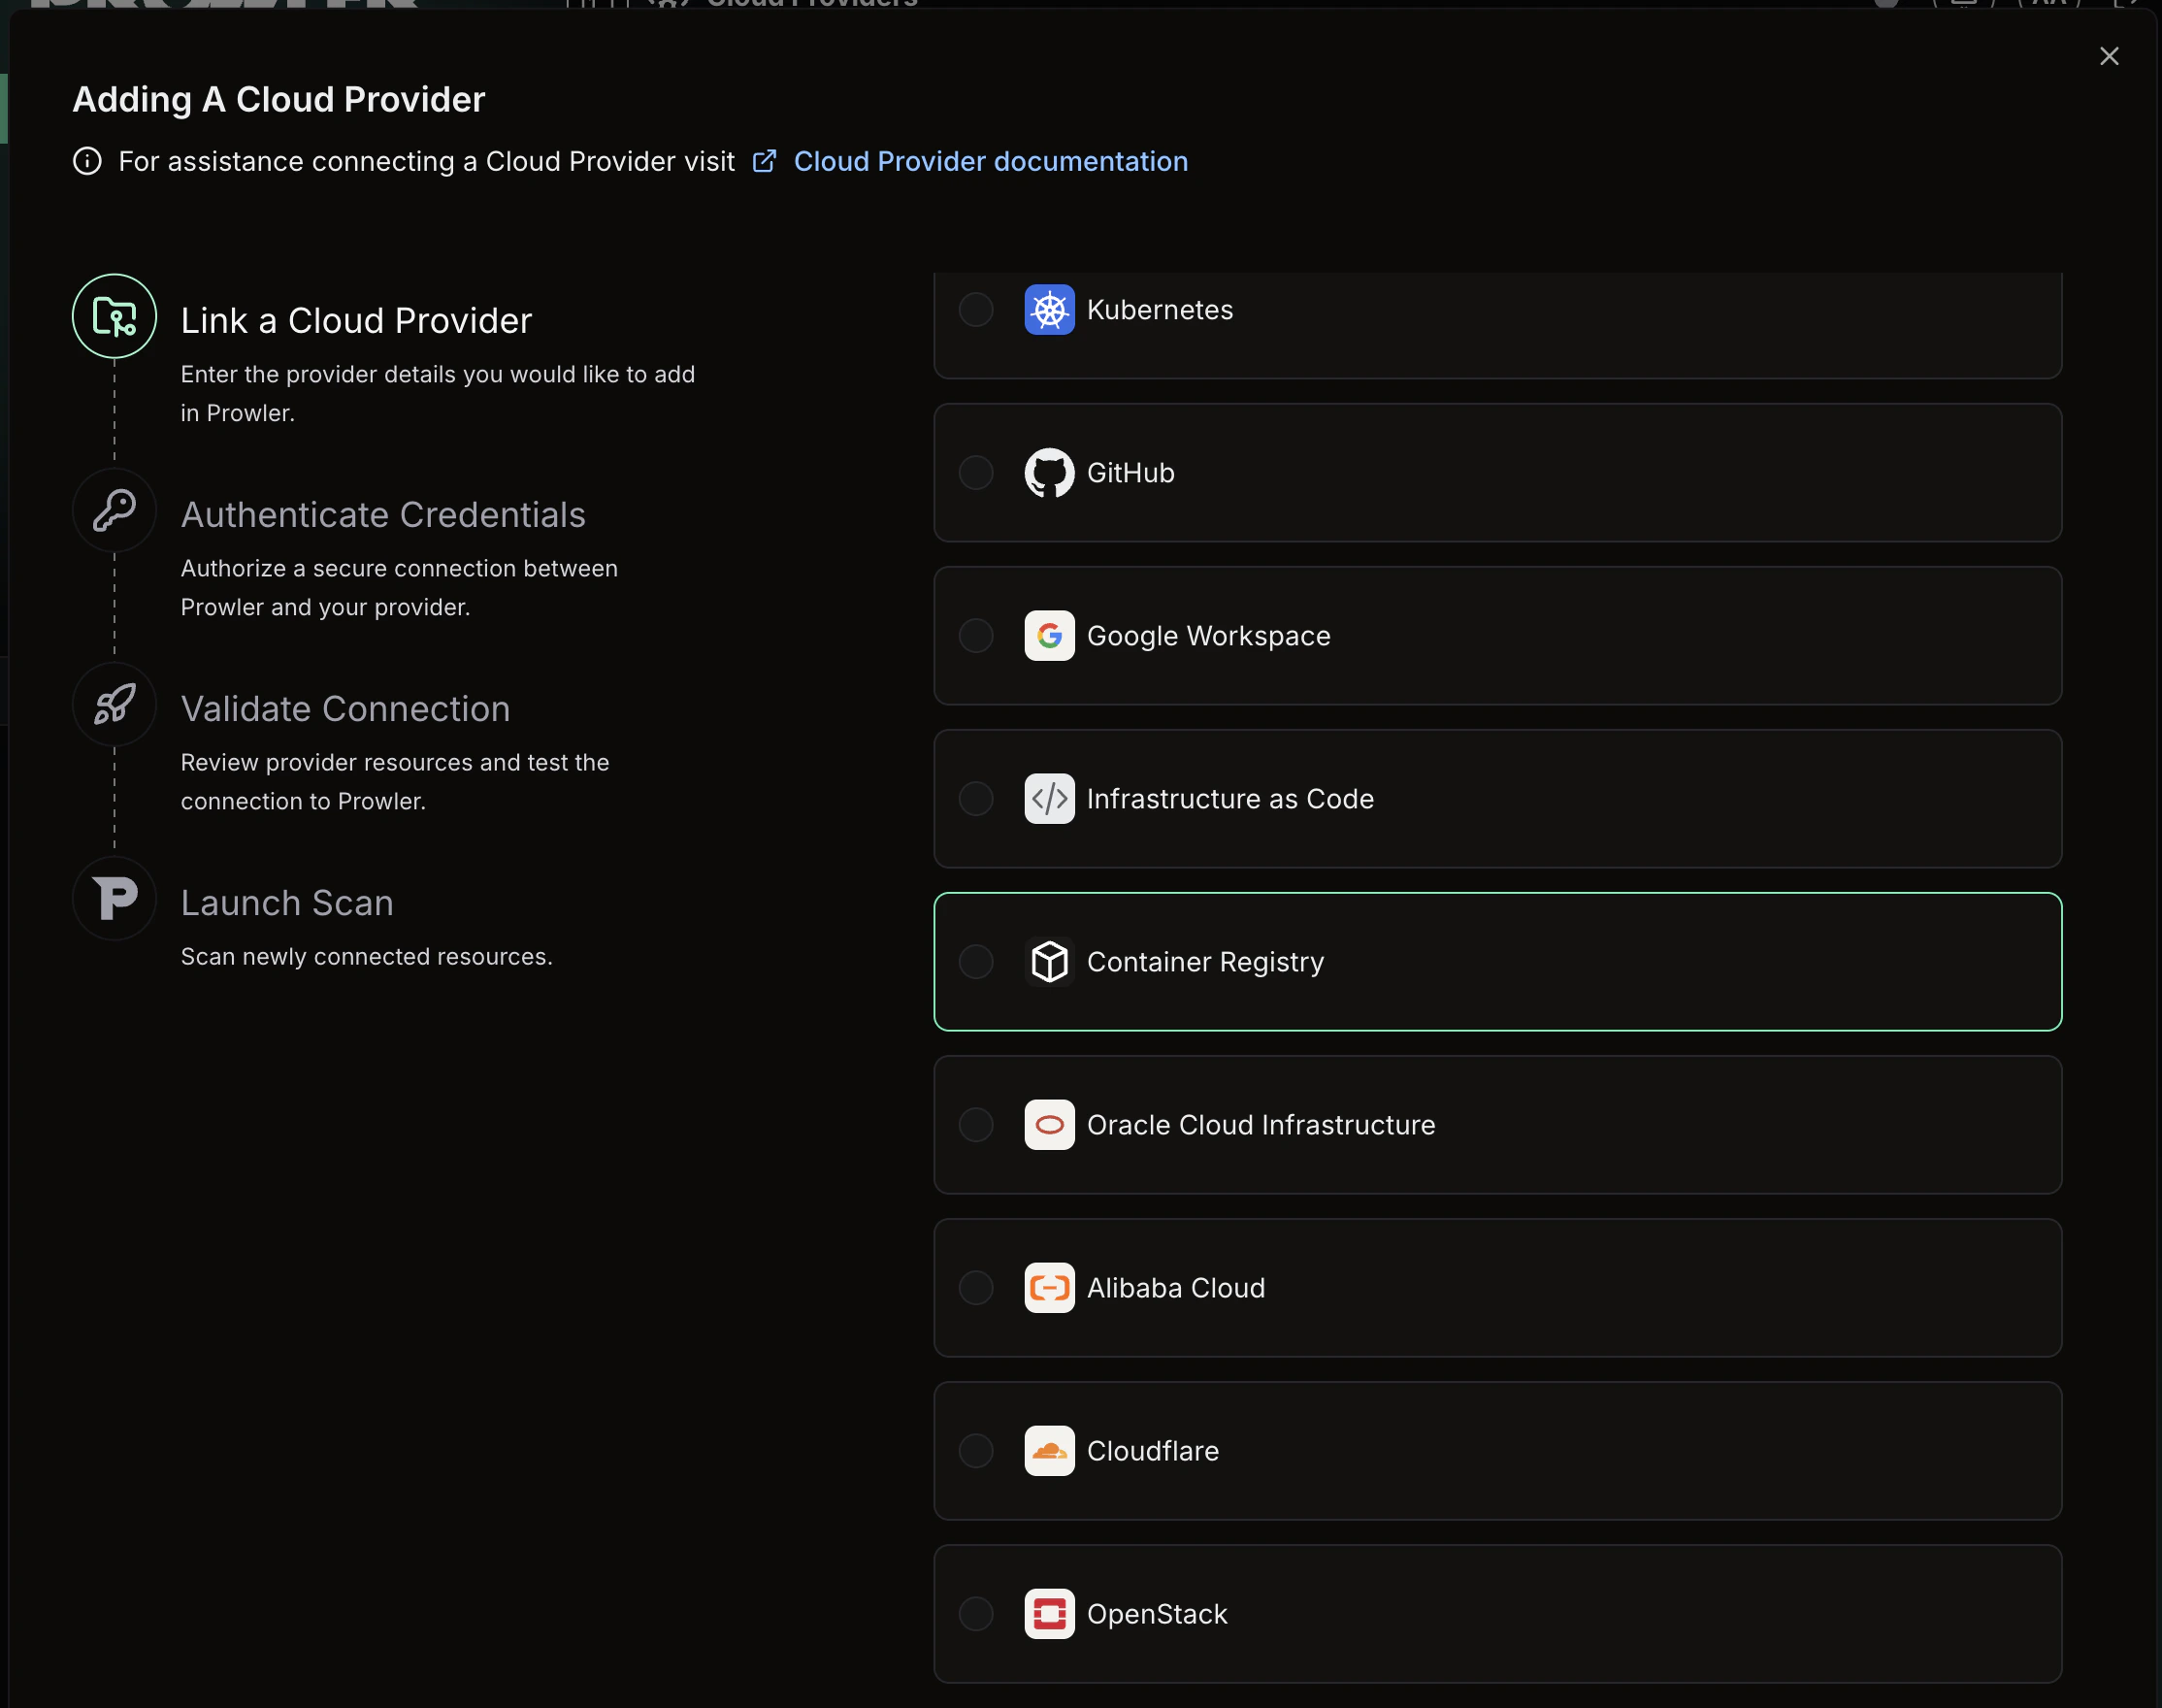Select the Kubernetes radio button
The width and height of the screenshot is (2162, 1708).
click(x=974, y=309)
